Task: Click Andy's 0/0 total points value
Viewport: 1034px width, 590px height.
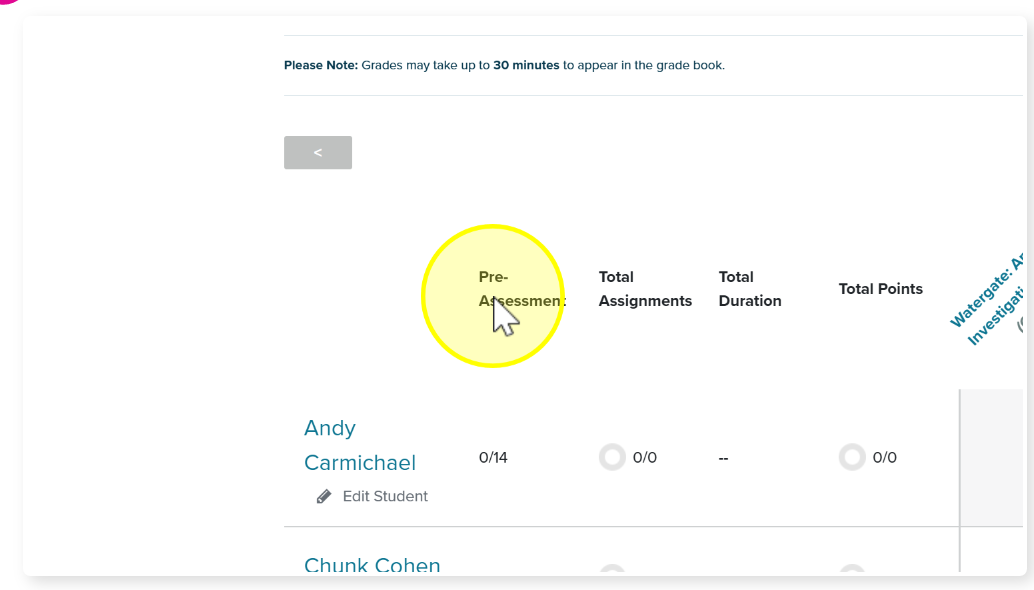Action: coord(884,457)
